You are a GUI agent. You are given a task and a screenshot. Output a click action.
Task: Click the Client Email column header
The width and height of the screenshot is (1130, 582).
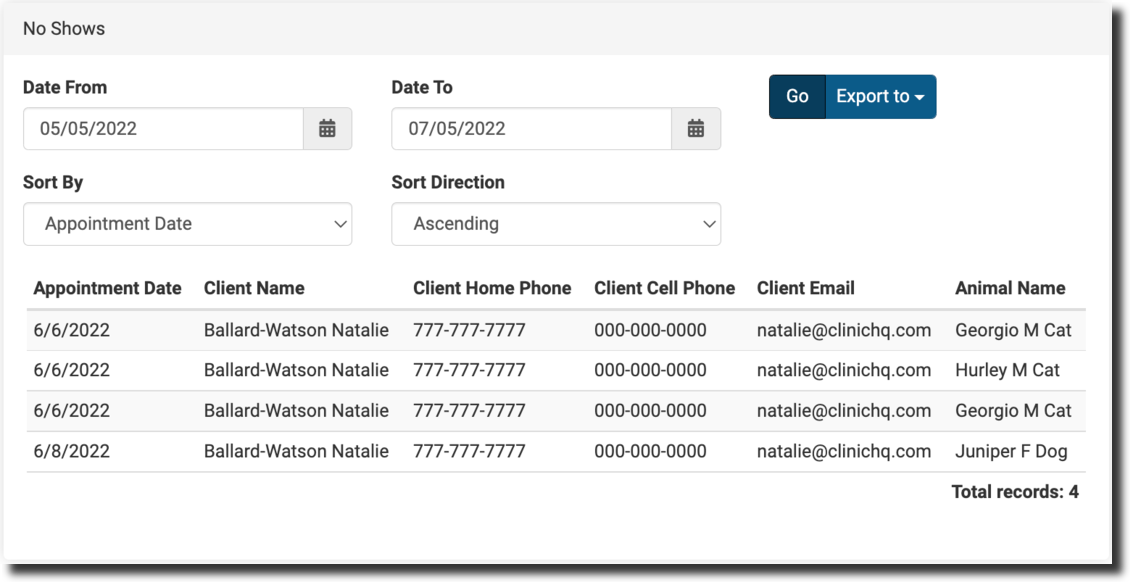[x=805, y=288]
